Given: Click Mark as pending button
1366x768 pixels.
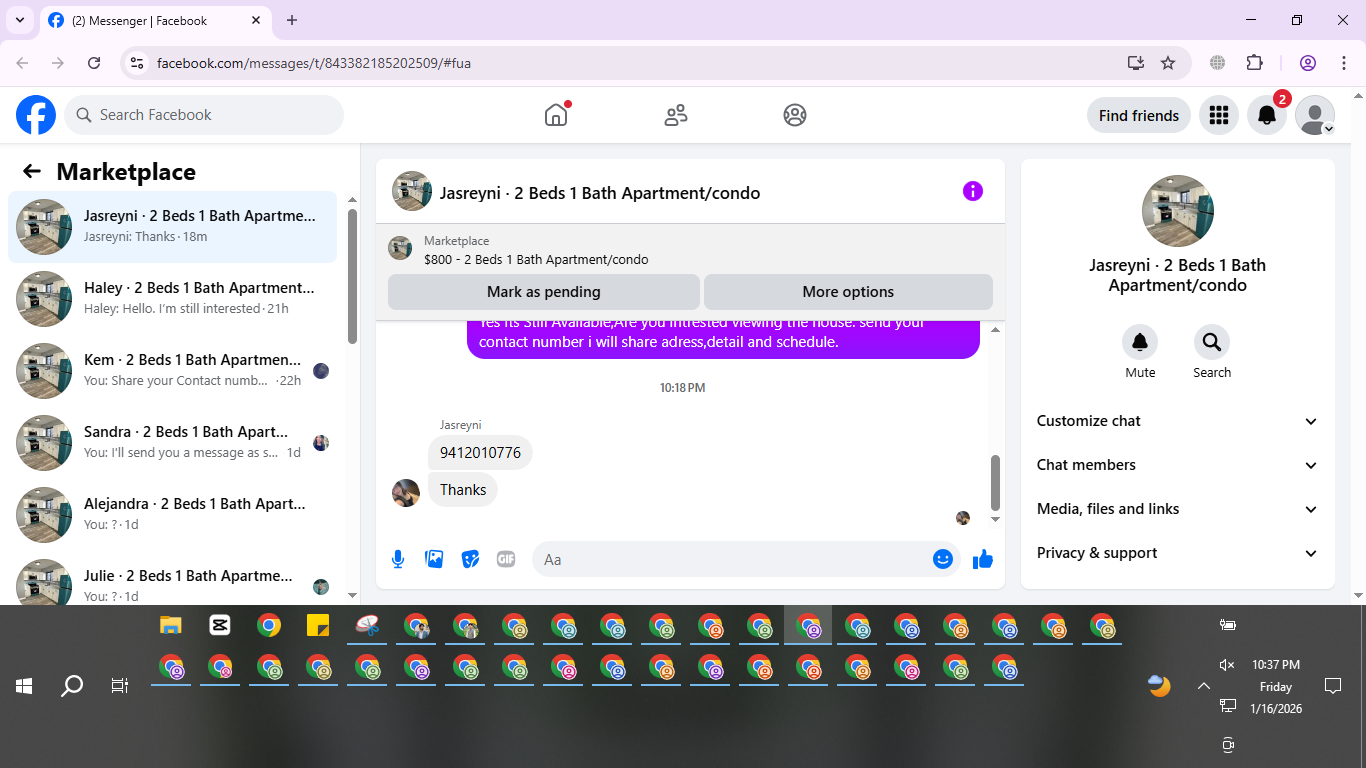Looking at the screenshot, I should coord(544,292).
